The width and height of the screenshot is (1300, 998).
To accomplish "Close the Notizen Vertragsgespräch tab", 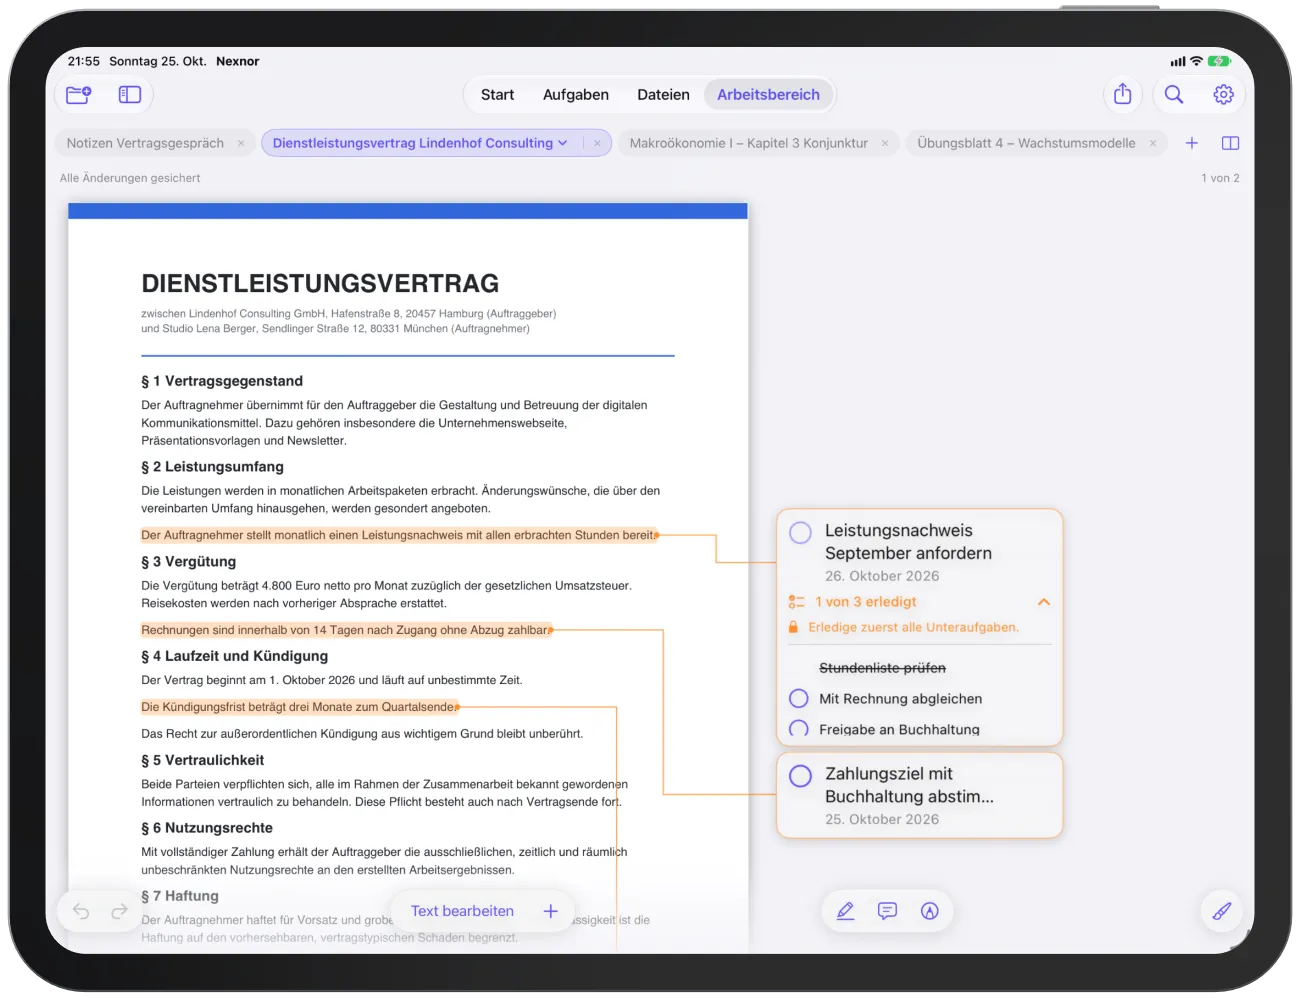I will (x=241, y=143).
